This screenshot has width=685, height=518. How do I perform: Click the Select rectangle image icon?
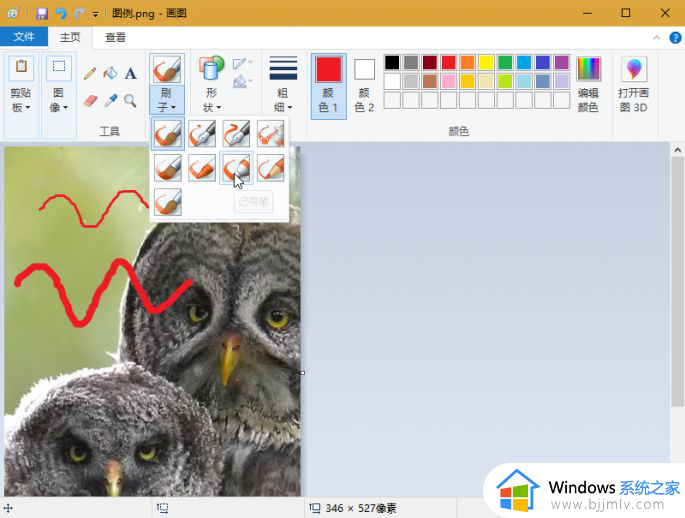point(59,69)
